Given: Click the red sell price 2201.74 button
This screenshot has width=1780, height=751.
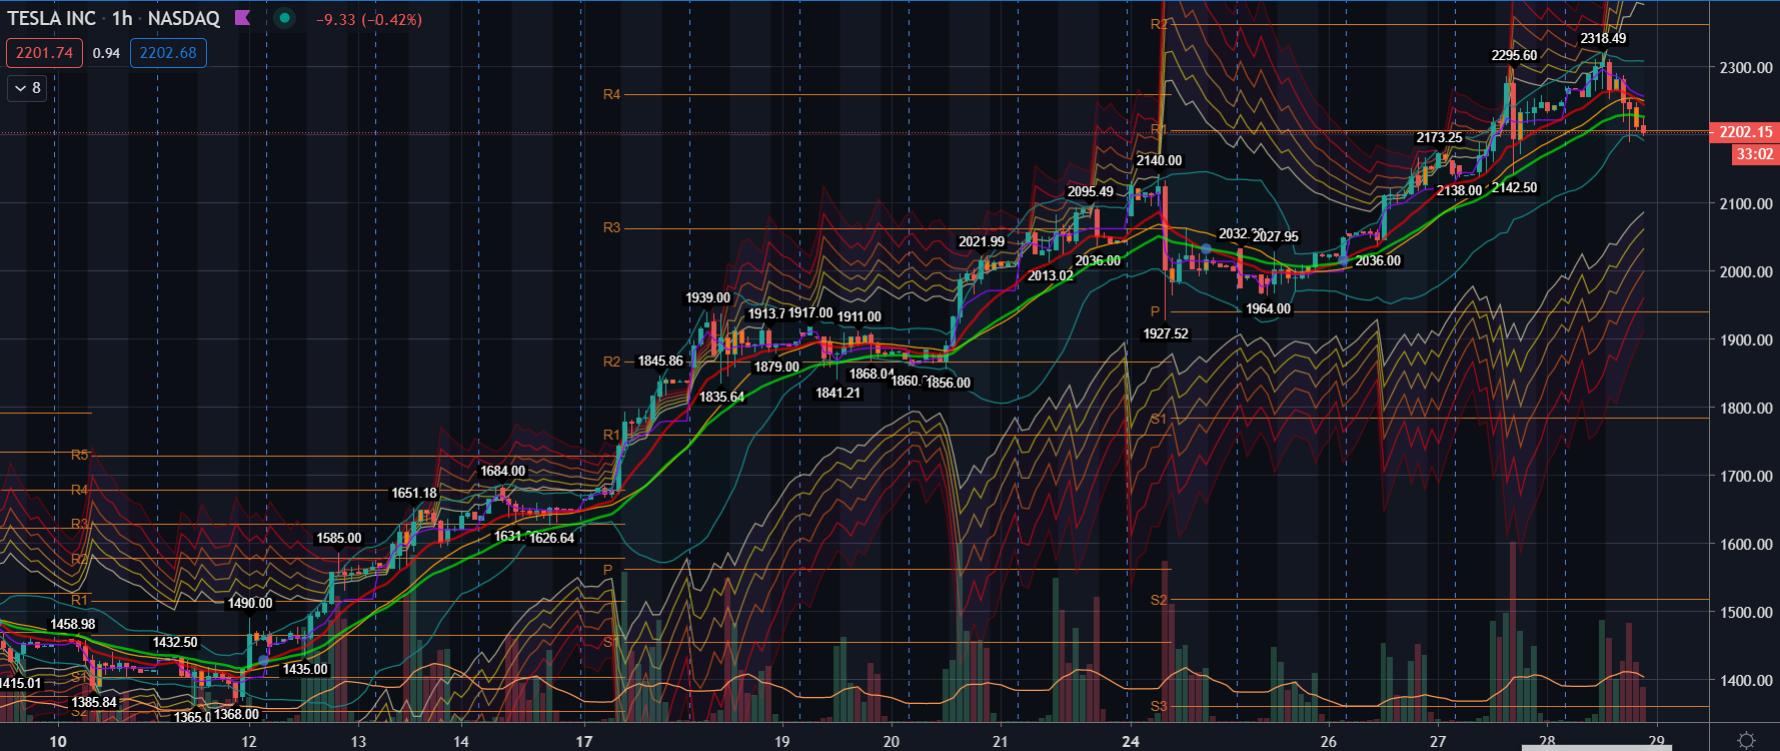Looking at the screenshot, I should coord(44,53).
